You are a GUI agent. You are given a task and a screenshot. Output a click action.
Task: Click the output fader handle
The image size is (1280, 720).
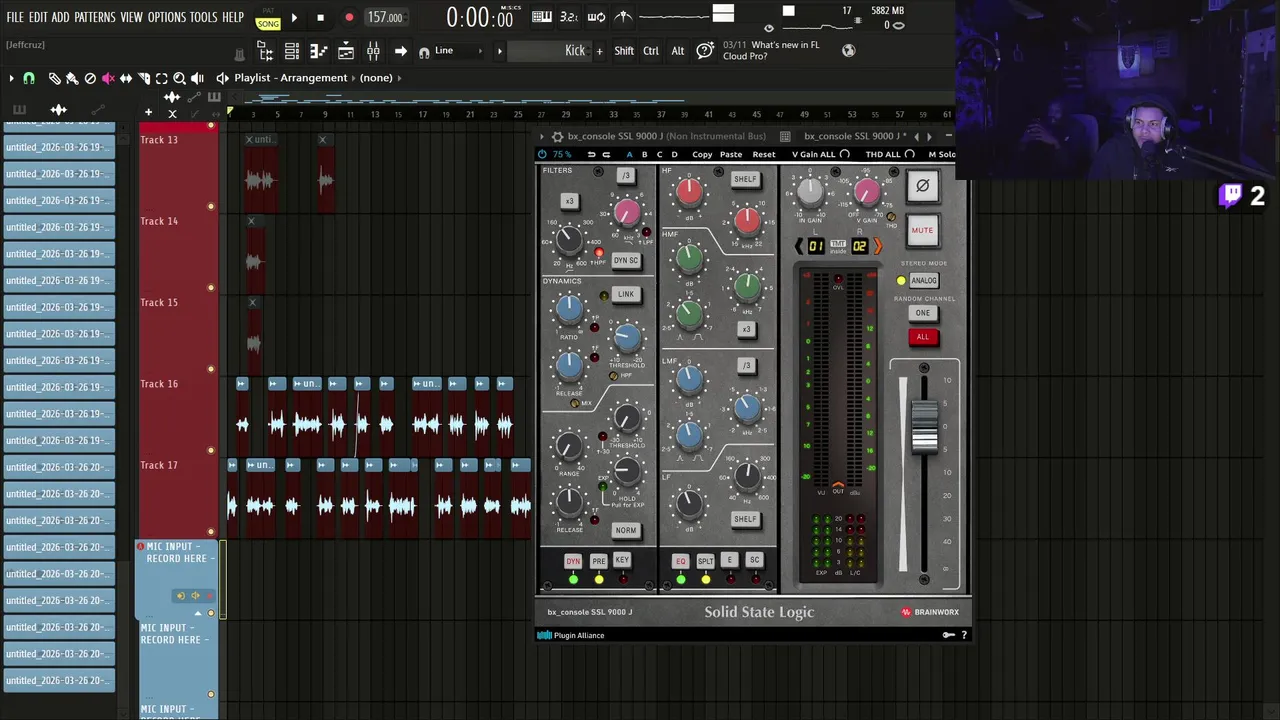925,426
